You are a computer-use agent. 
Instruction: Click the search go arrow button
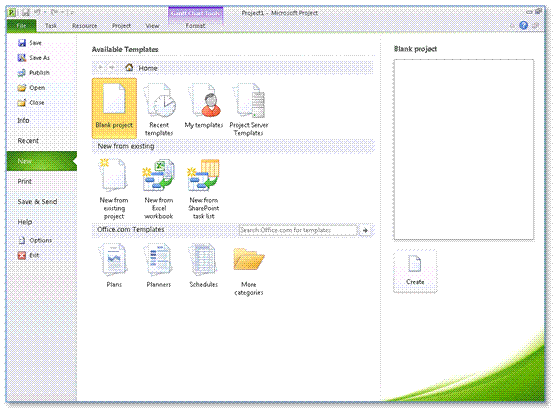tap(365, 230)
